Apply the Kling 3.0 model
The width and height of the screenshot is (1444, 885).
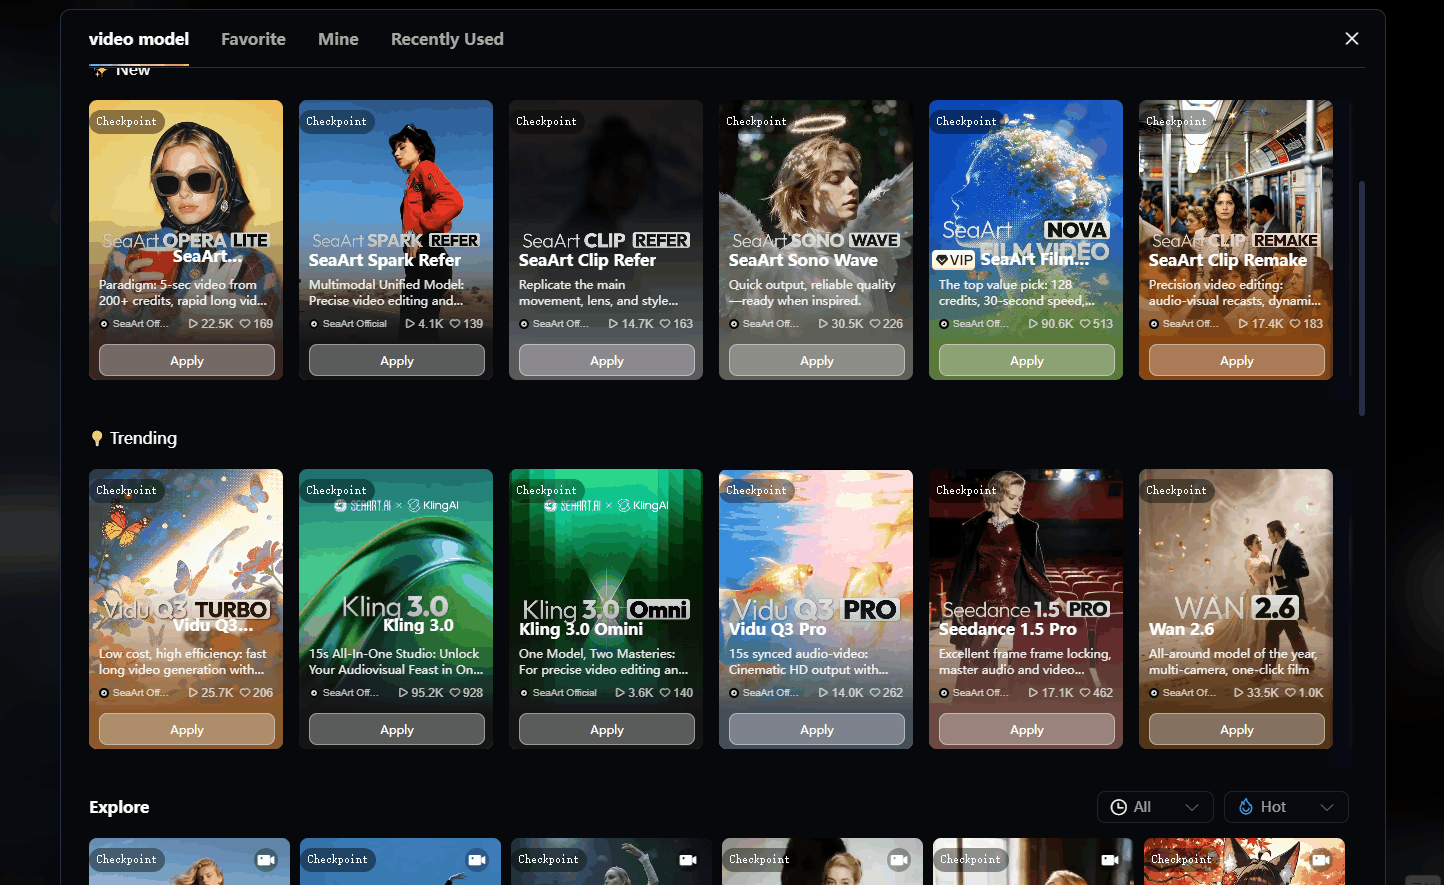pyautogui.click(x=396, y=729)
